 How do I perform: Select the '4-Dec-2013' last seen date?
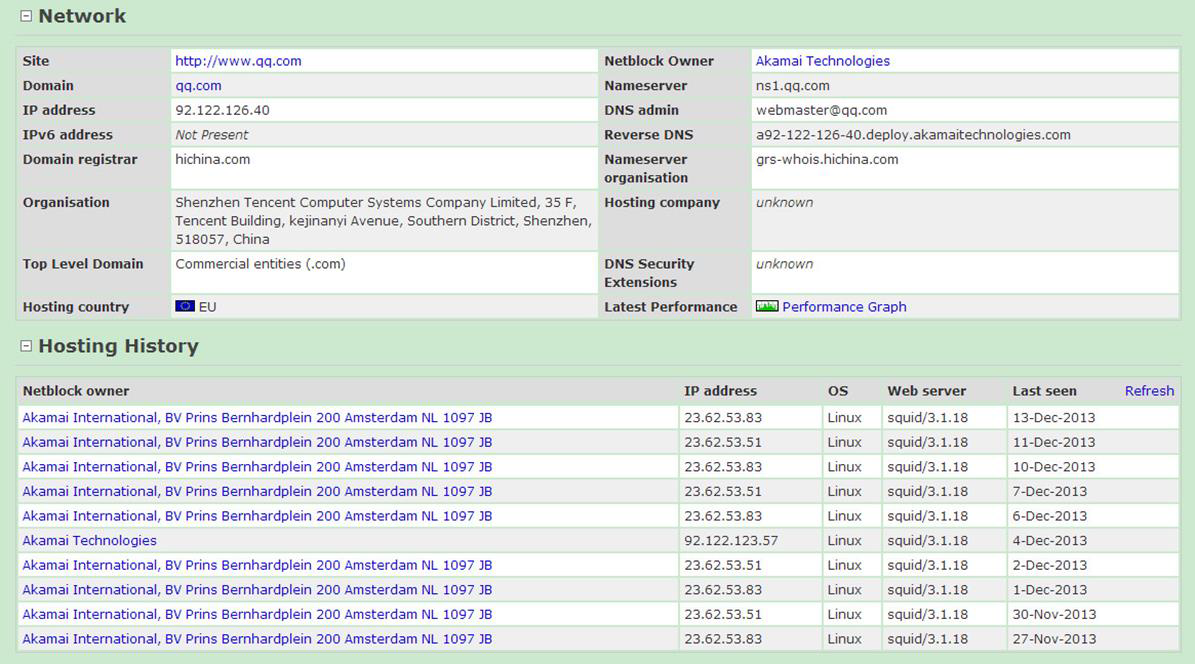pos(1050,541)
